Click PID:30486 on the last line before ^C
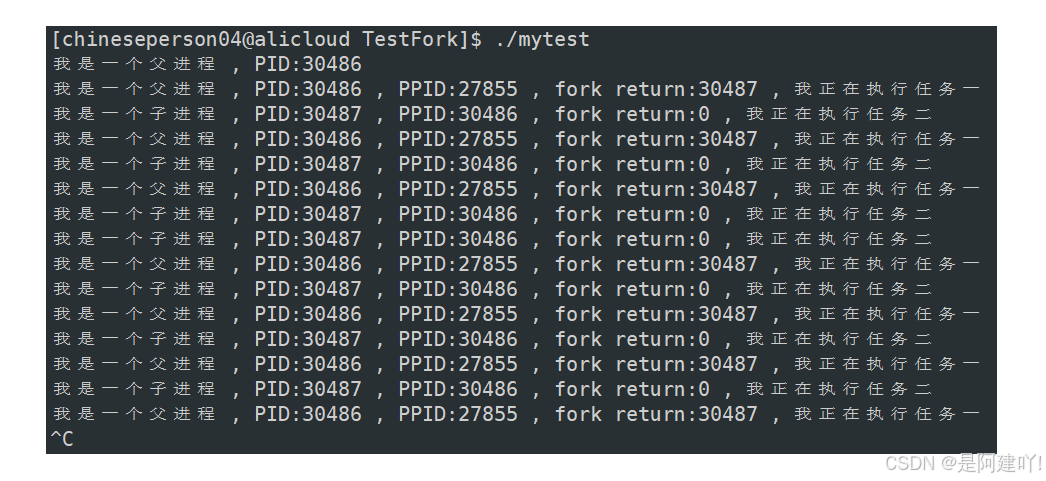Screen dimensions: 1046x481 click(308, 414)
